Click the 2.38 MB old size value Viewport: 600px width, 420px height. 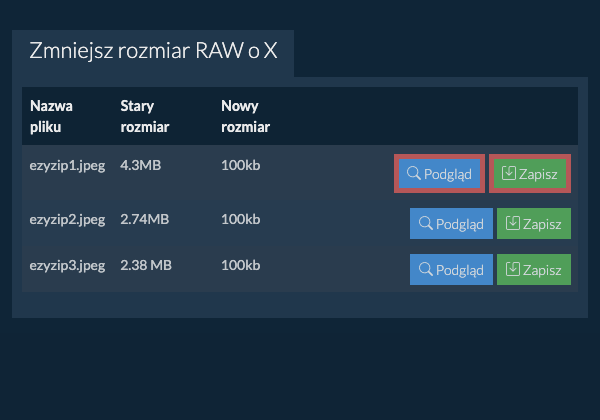(146, 265)
